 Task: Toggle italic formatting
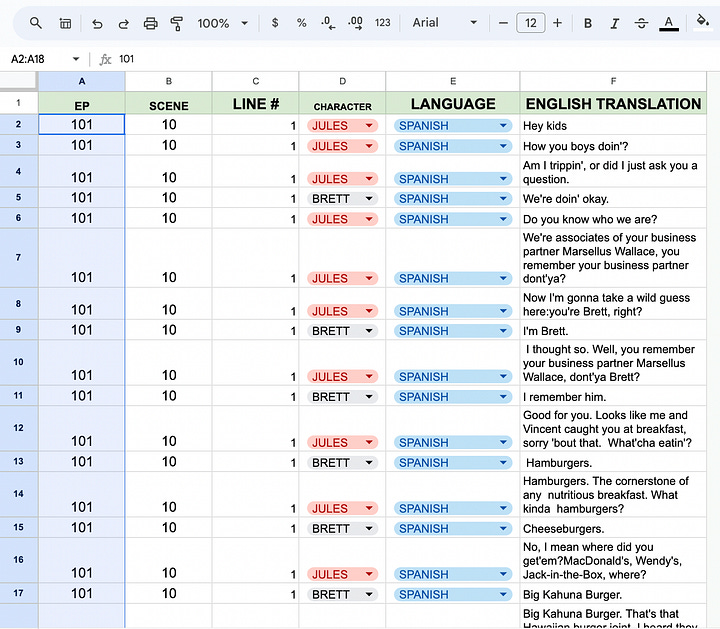coord(614,23)
